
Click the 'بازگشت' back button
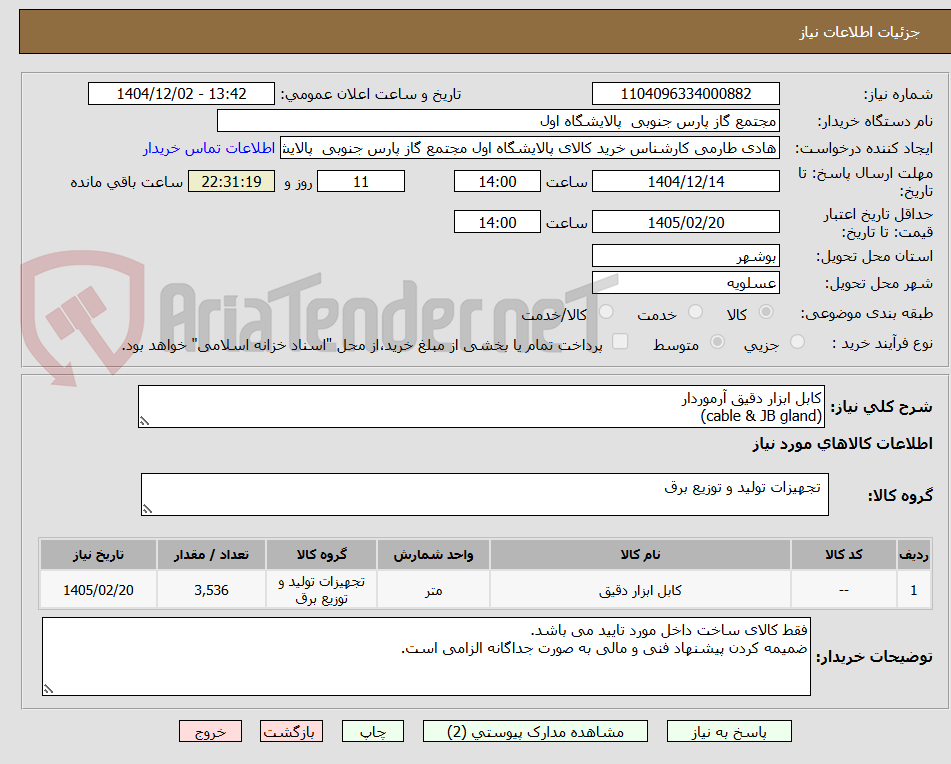click(291, 731)
